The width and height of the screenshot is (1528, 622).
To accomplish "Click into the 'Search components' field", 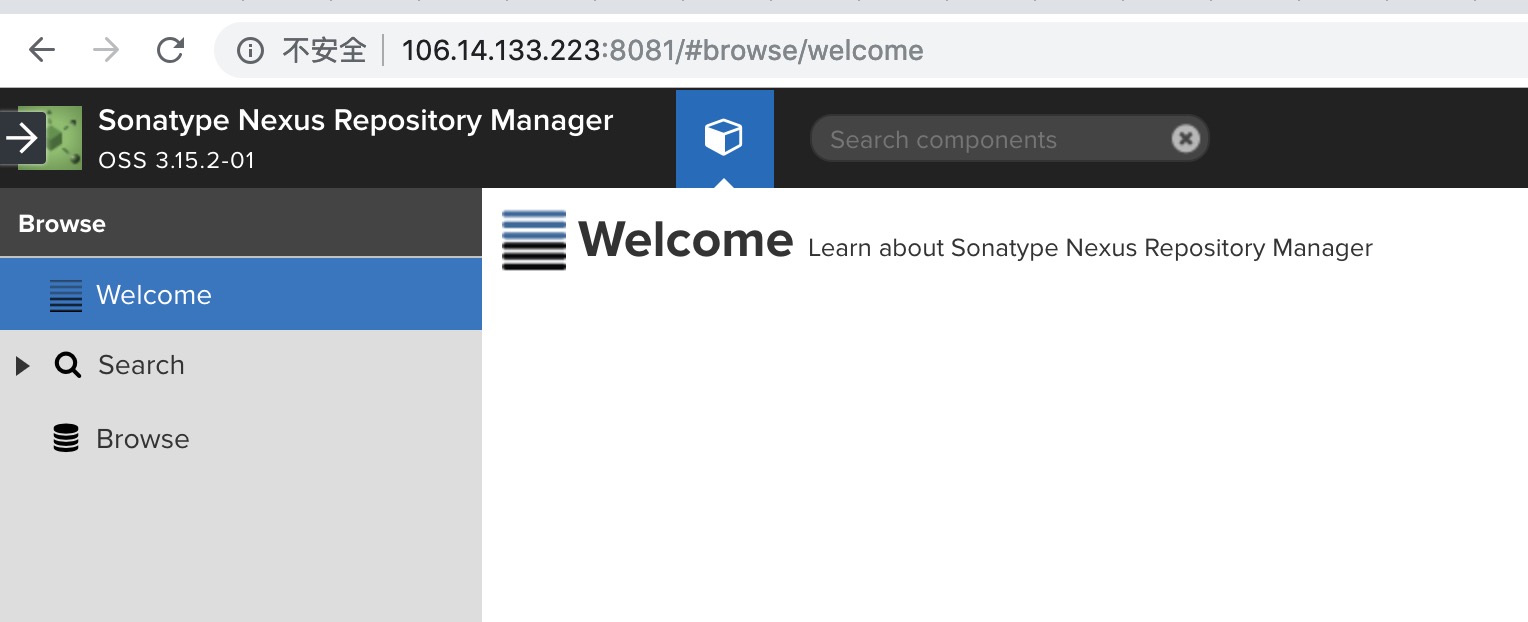I will pyautogui.click(x=990, y=139).
